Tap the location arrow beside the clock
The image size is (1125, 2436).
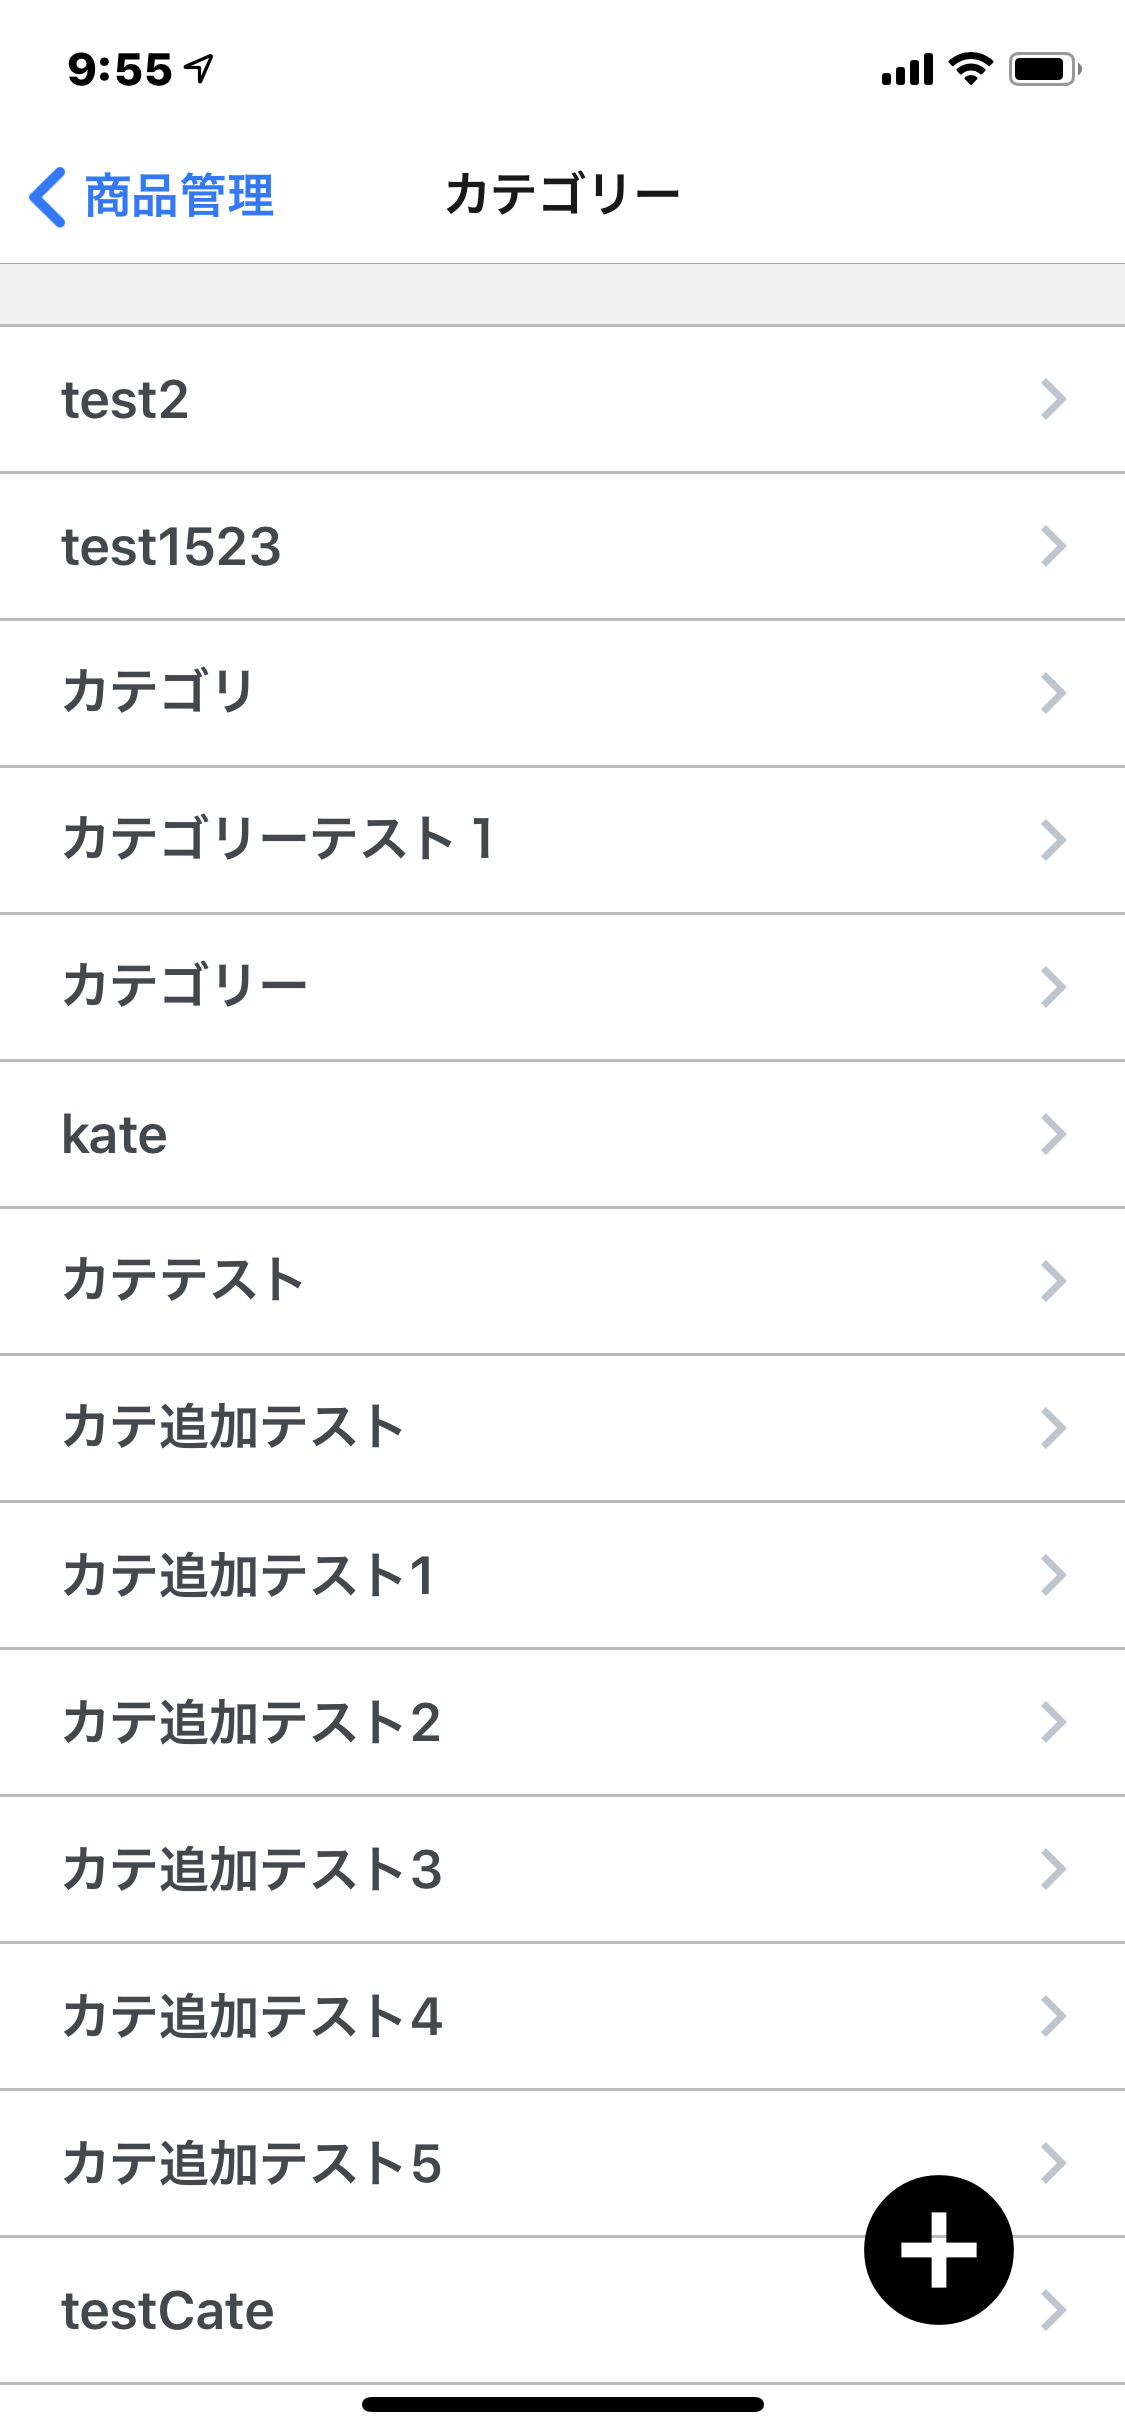[201, 69]
